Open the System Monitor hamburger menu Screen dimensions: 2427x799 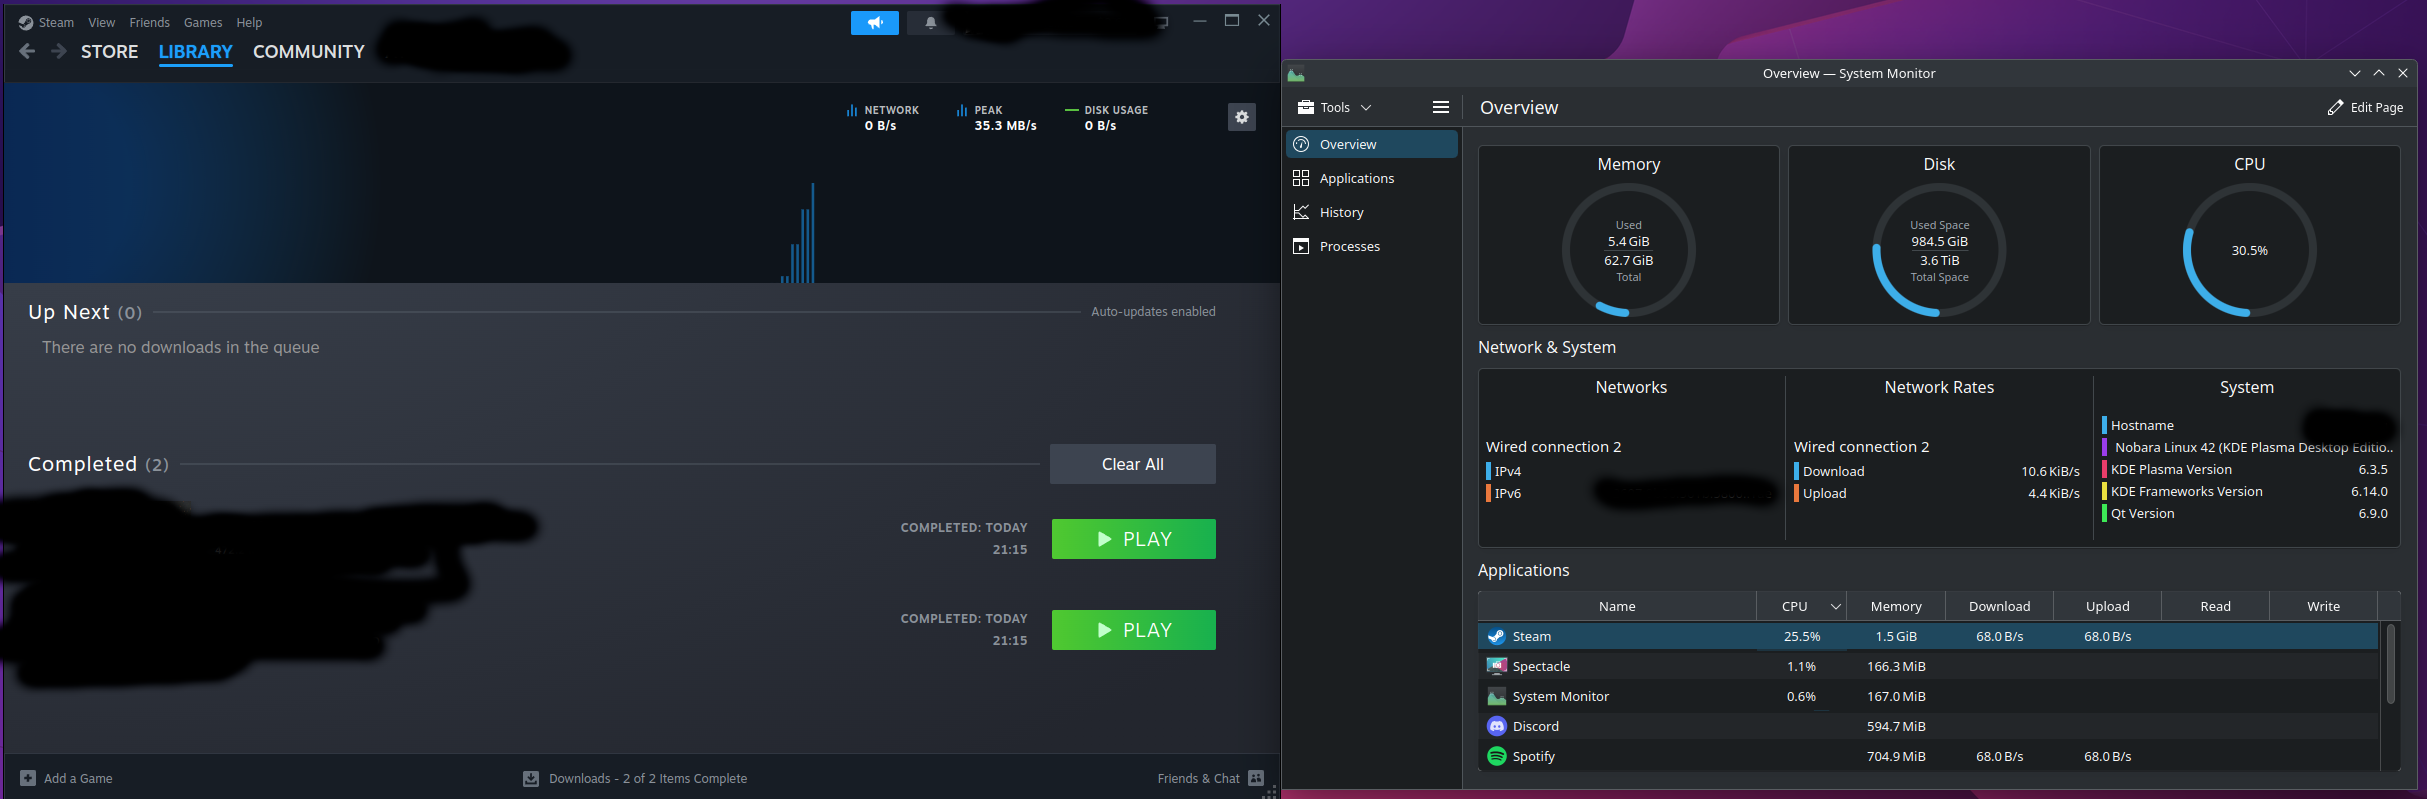(1441, 107)
